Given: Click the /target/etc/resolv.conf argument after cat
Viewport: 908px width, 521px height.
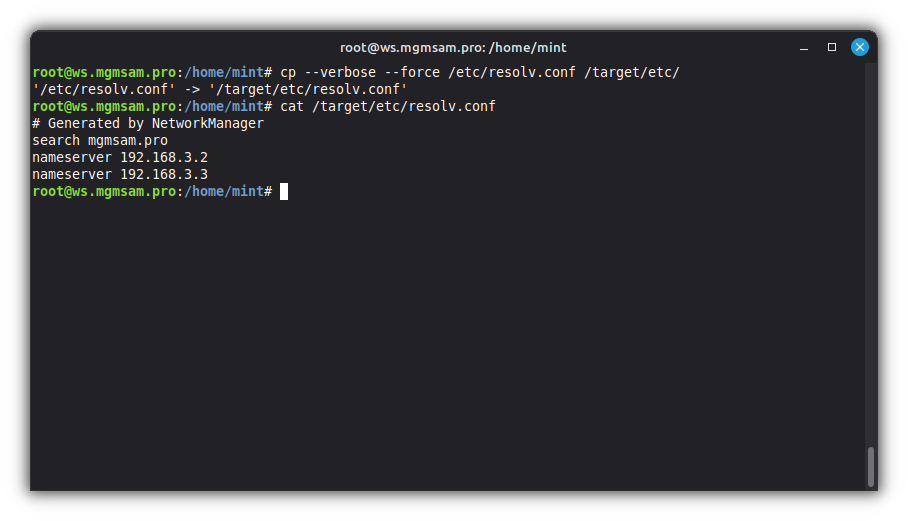Looking at the screenshot, I should [x=404, y=106].
